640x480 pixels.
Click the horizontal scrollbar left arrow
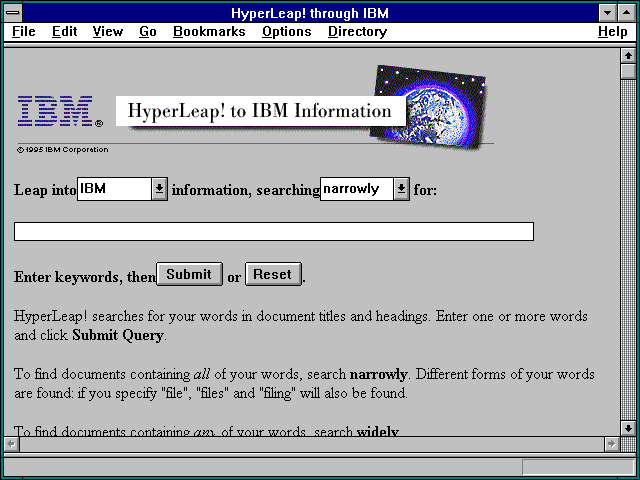pos(11,444)
